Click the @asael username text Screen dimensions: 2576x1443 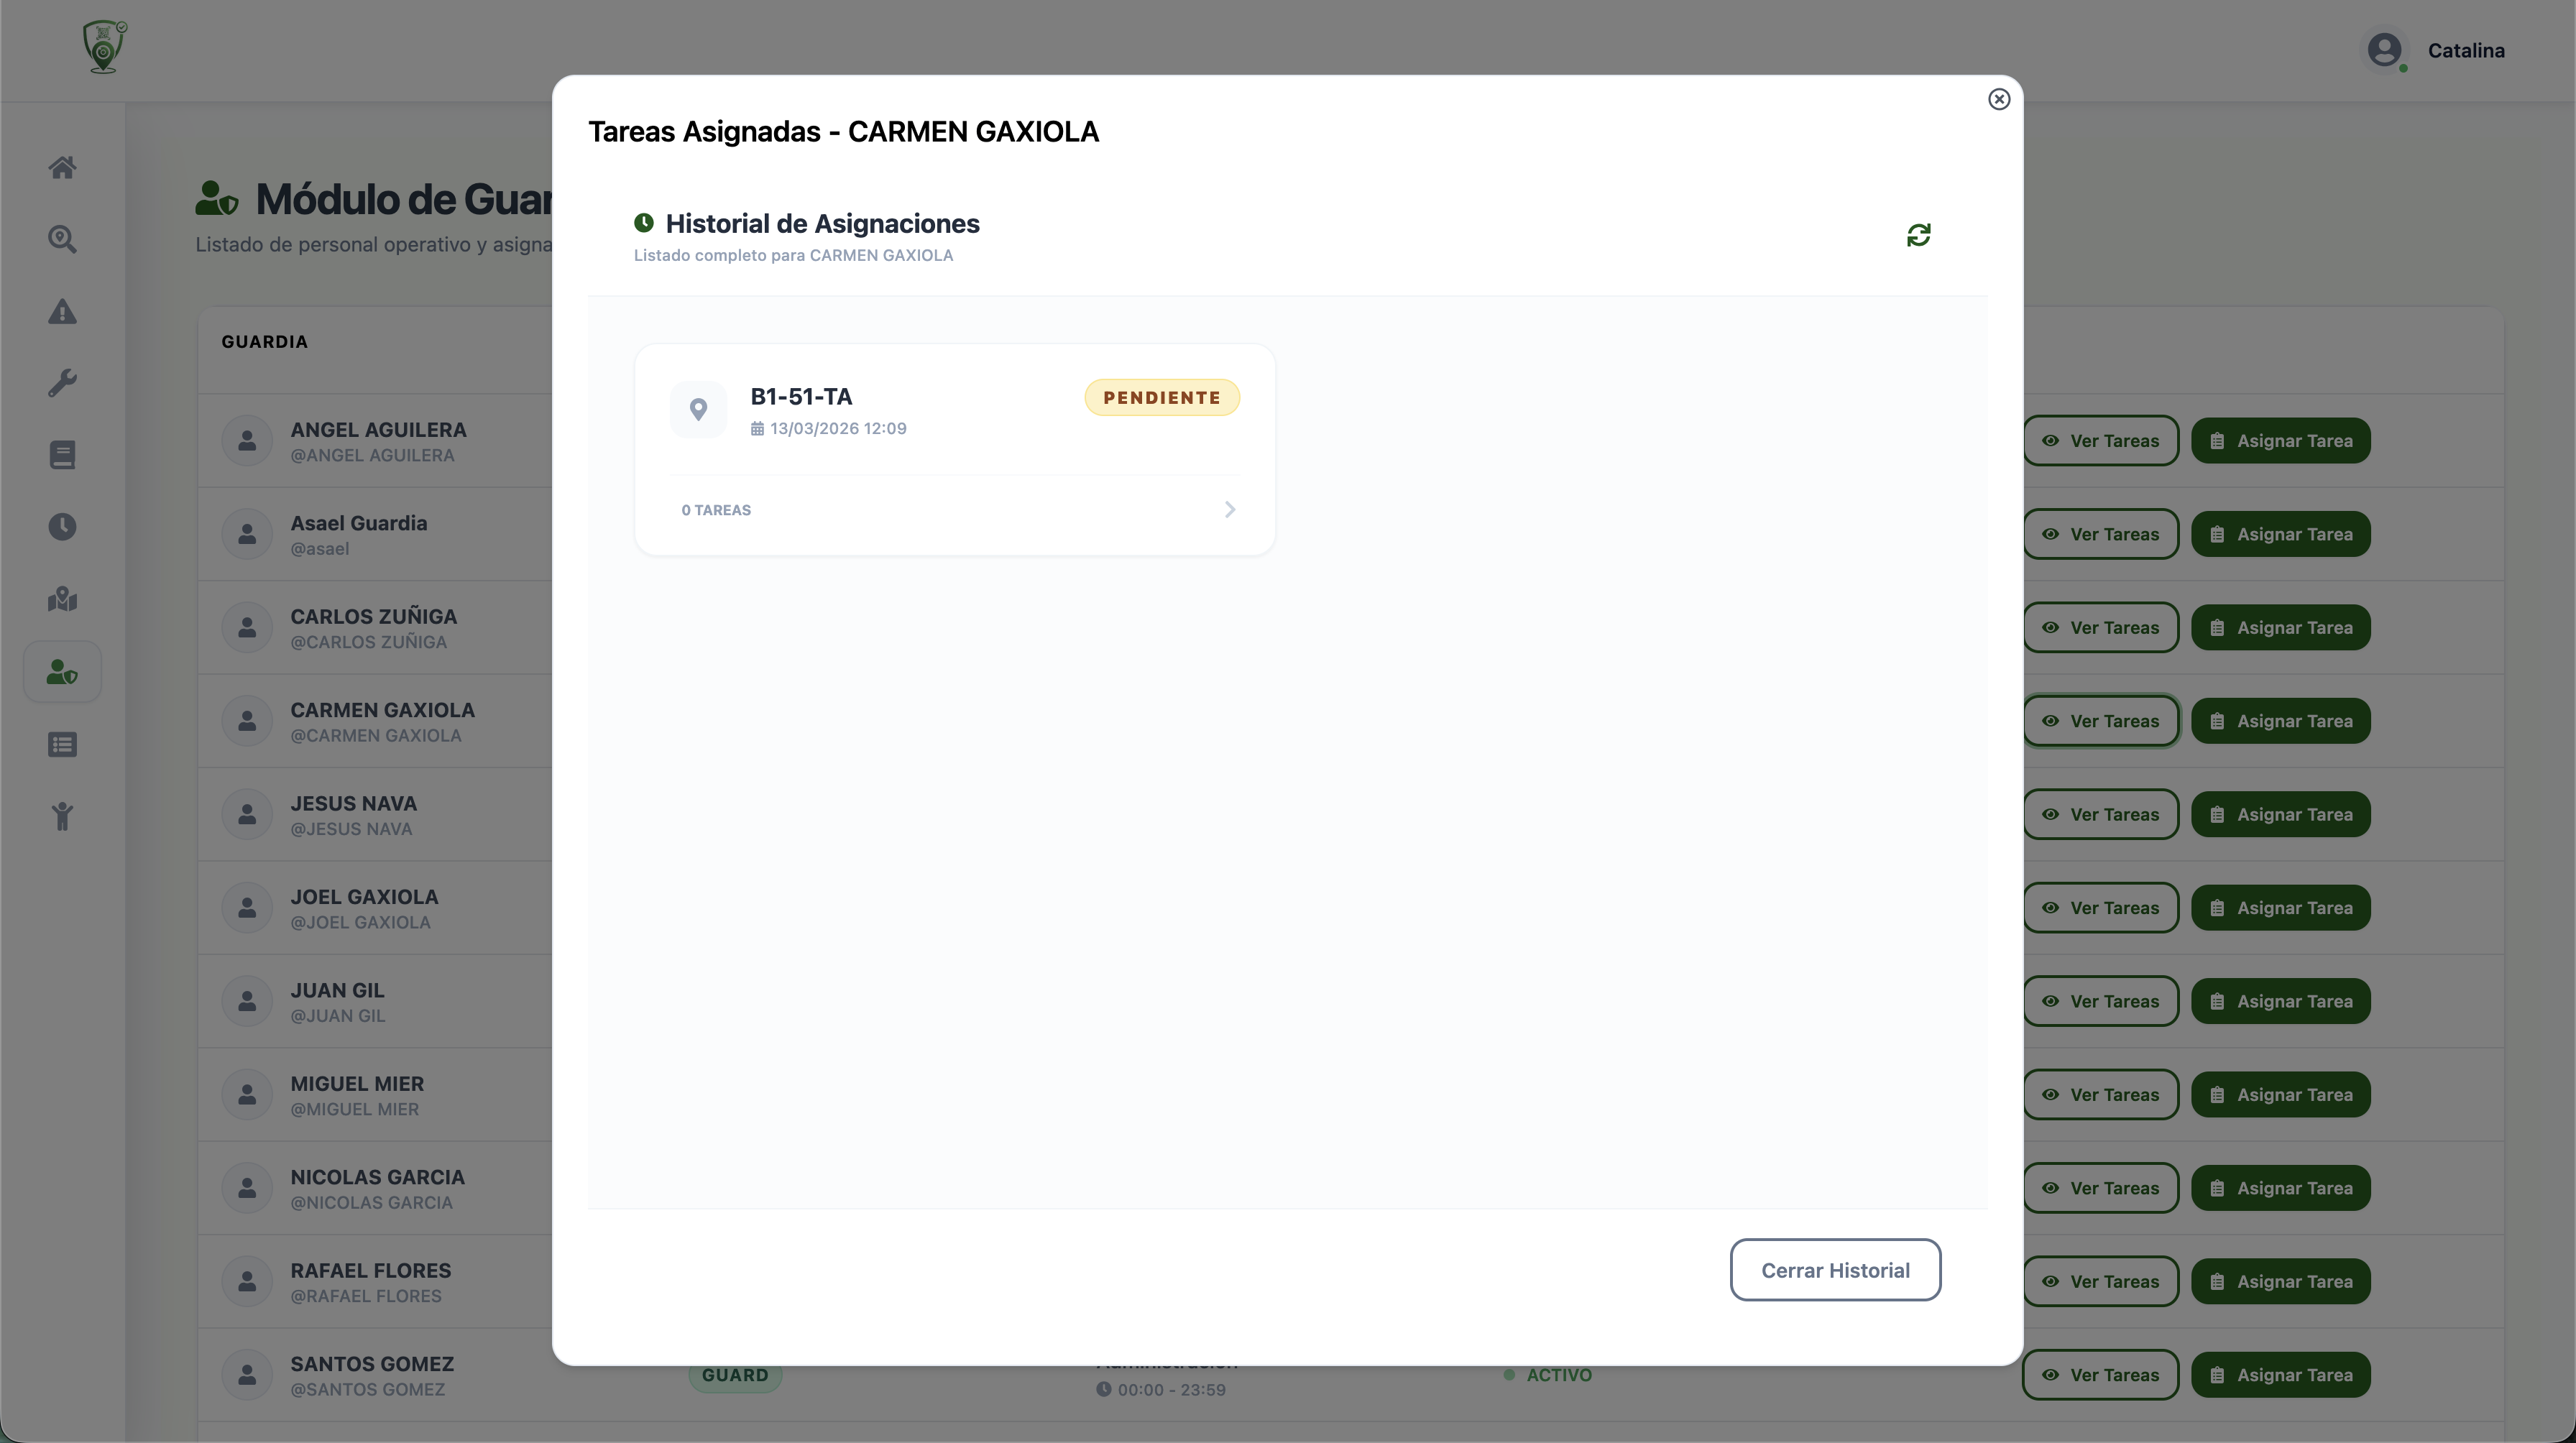point(320,549)
